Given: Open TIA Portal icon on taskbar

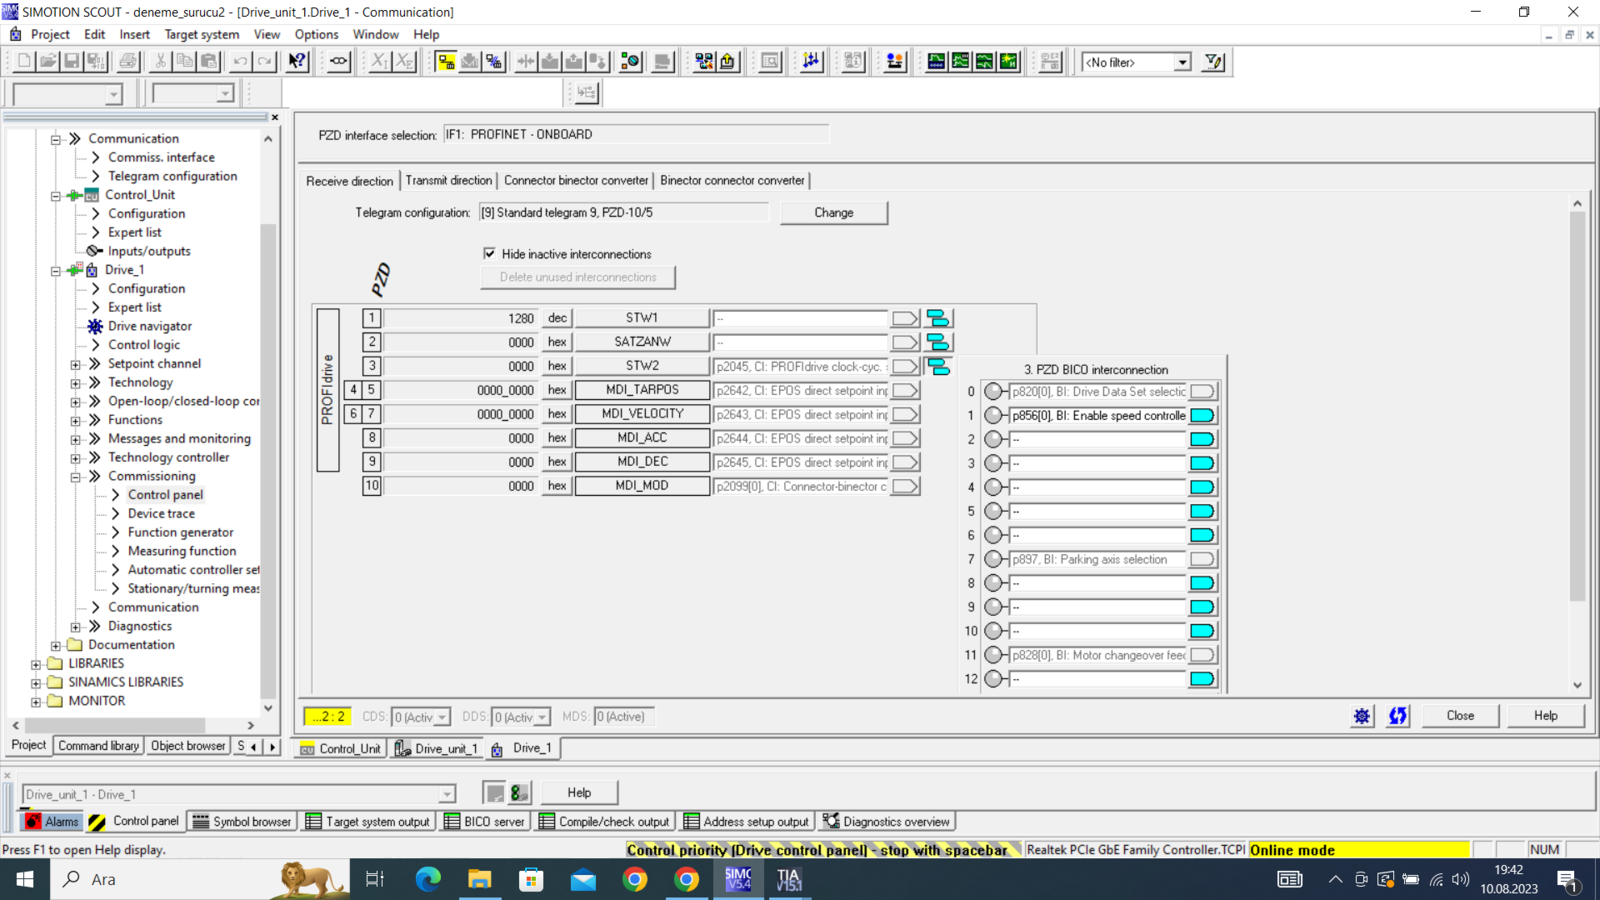Looking at the screenshot, I should (789, 879).
